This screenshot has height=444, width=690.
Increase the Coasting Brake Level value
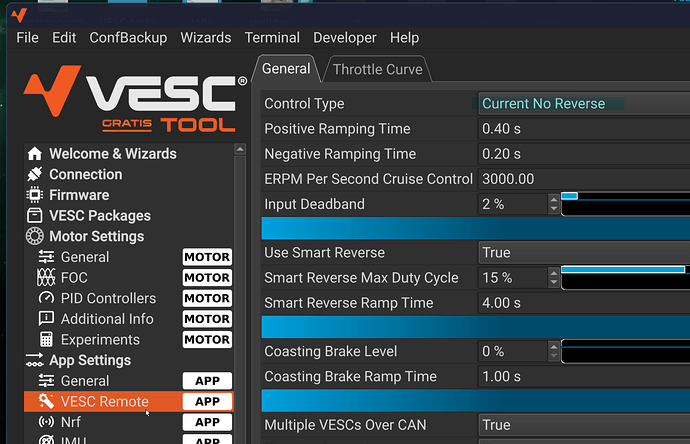point(554,346)
